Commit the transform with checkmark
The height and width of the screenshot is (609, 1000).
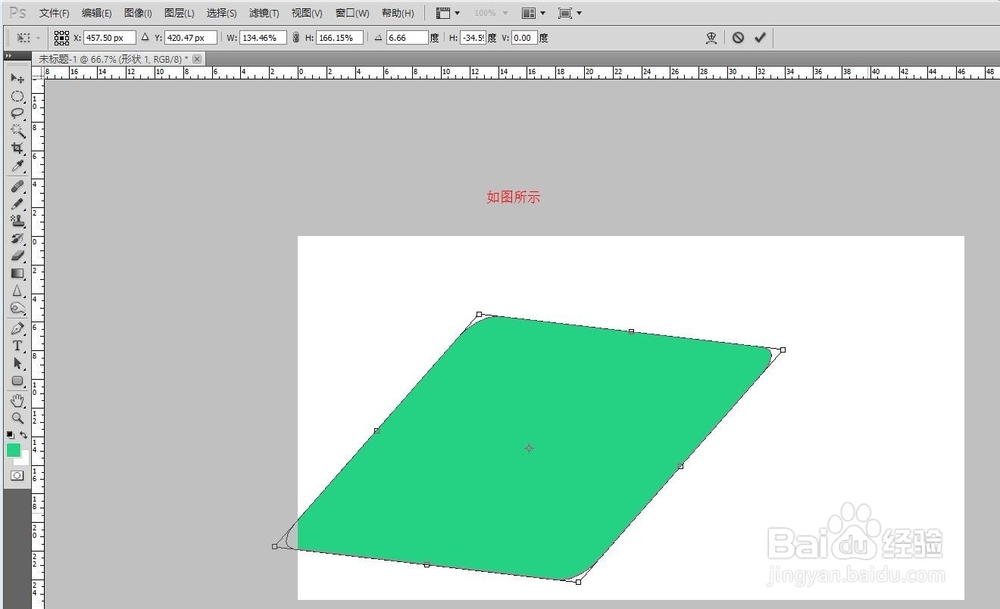click(x=760, y=38)
